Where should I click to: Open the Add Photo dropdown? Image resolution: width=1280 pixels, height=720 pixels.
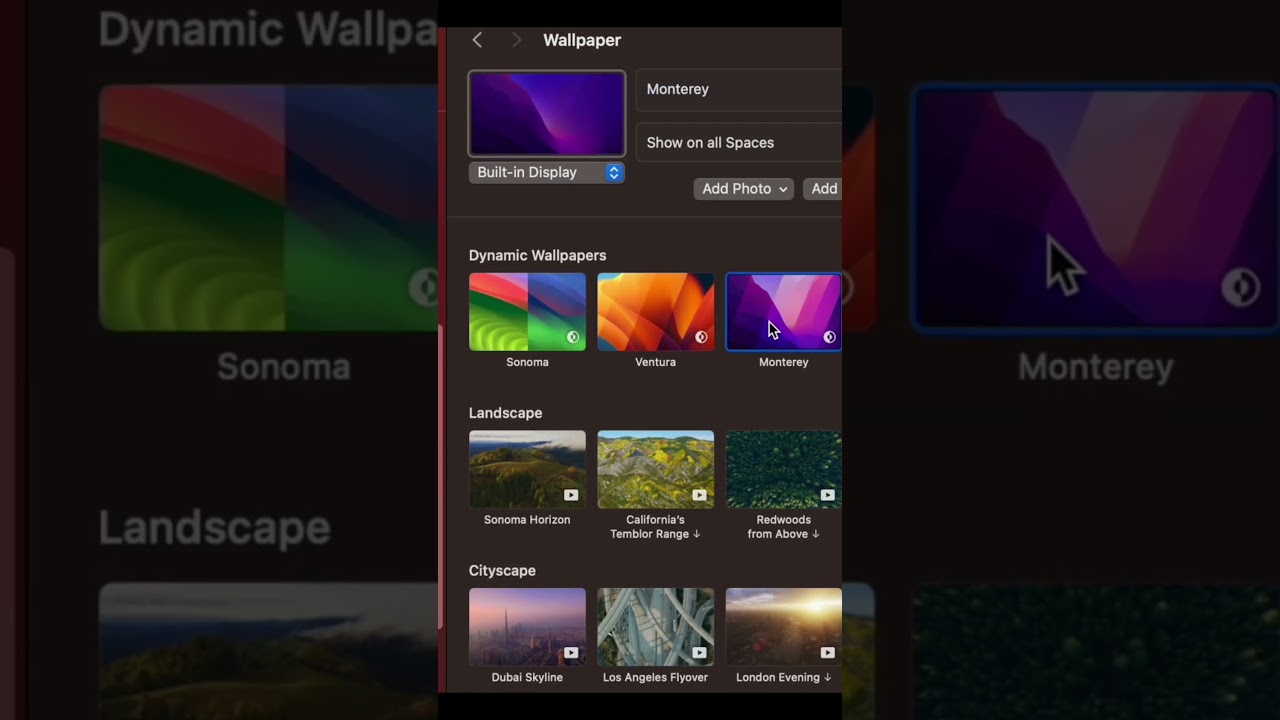(743, 189)
